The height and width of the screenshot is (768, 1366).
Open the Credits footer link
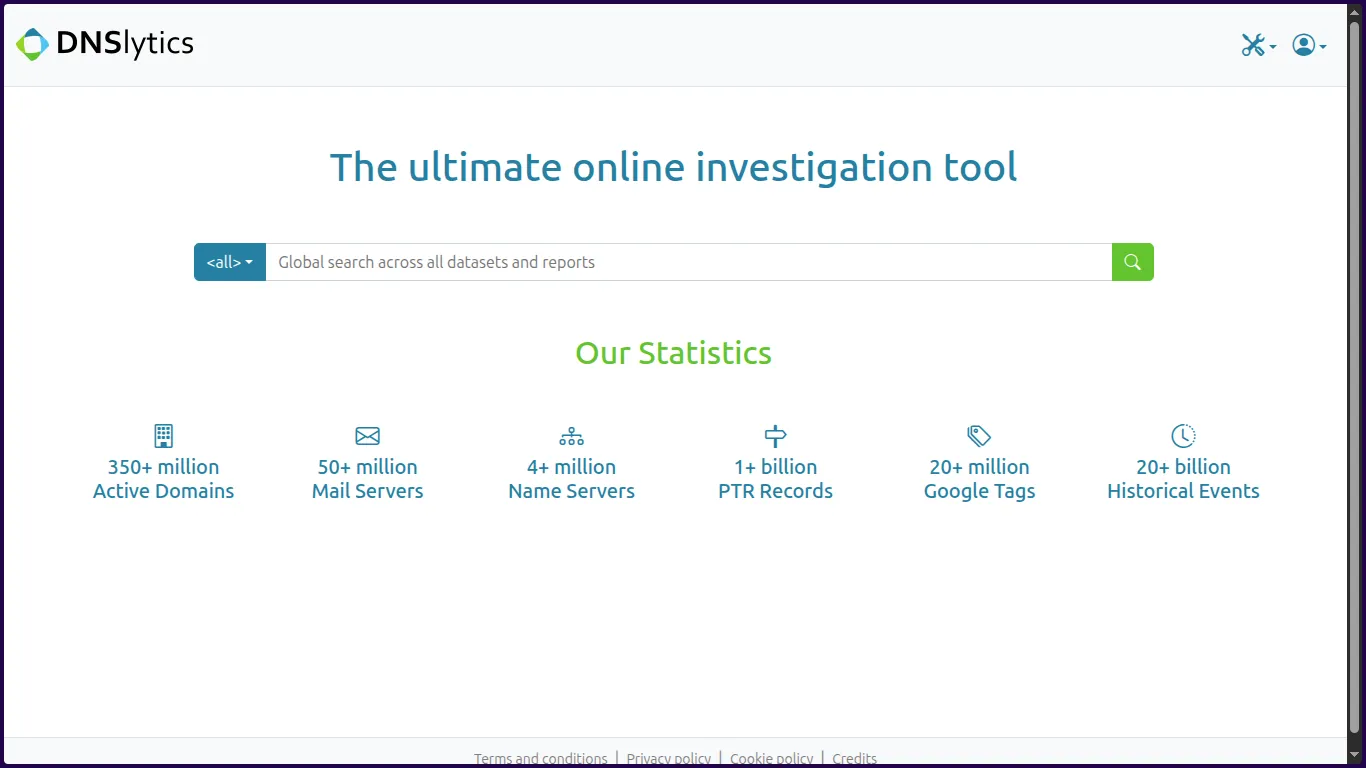pos(854,758)
